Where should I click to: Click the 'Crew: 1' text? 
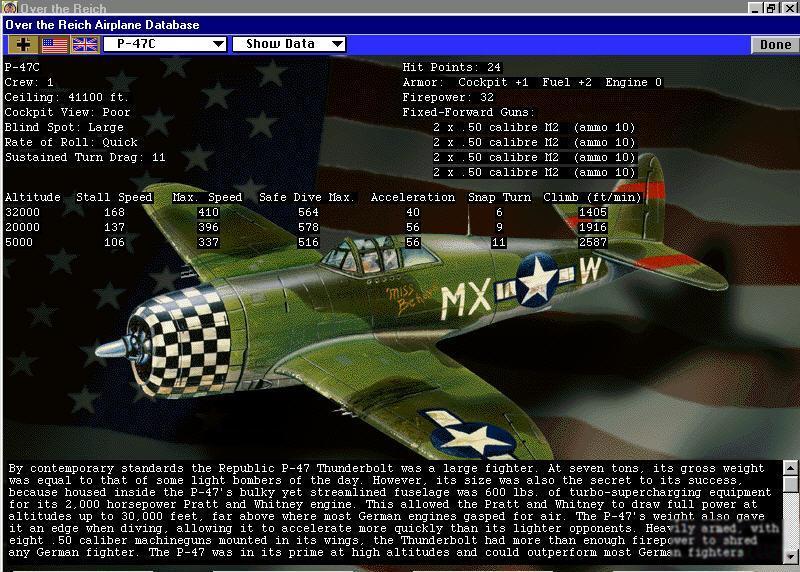tap(29, 82)
